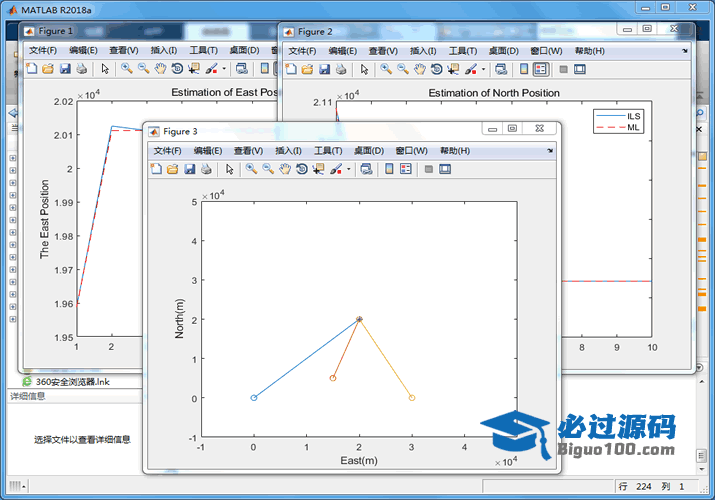The height and width of the screenshot is (500, 715).
Task: Open 编辑(E) menu in Figure 3
Action: pyautogui.click(x=208, y=151)
